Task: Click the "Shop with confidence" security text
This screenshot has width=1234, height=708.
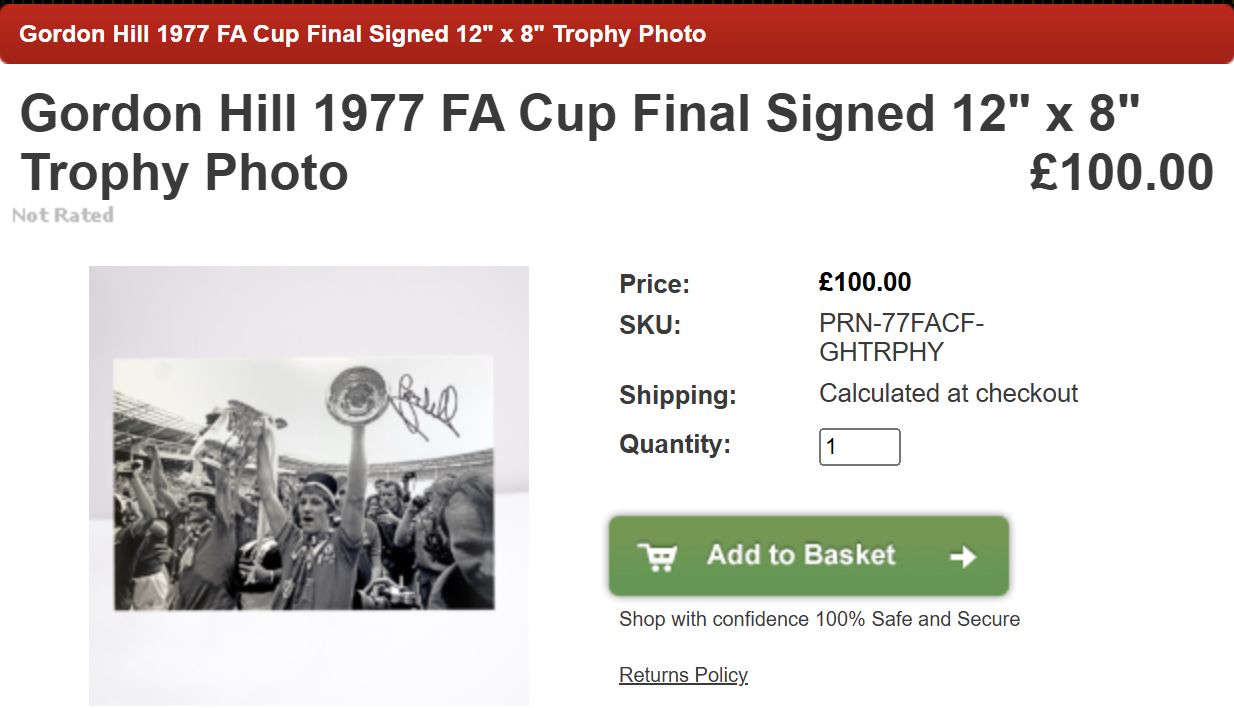Action: coord(819,619)
